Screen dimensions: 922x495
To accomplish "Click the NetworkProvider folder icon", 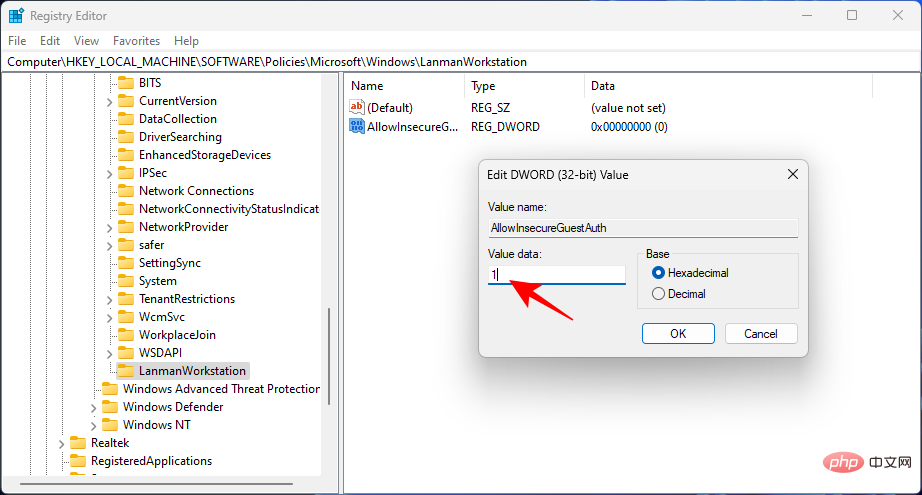I will [x=126, y=227].
